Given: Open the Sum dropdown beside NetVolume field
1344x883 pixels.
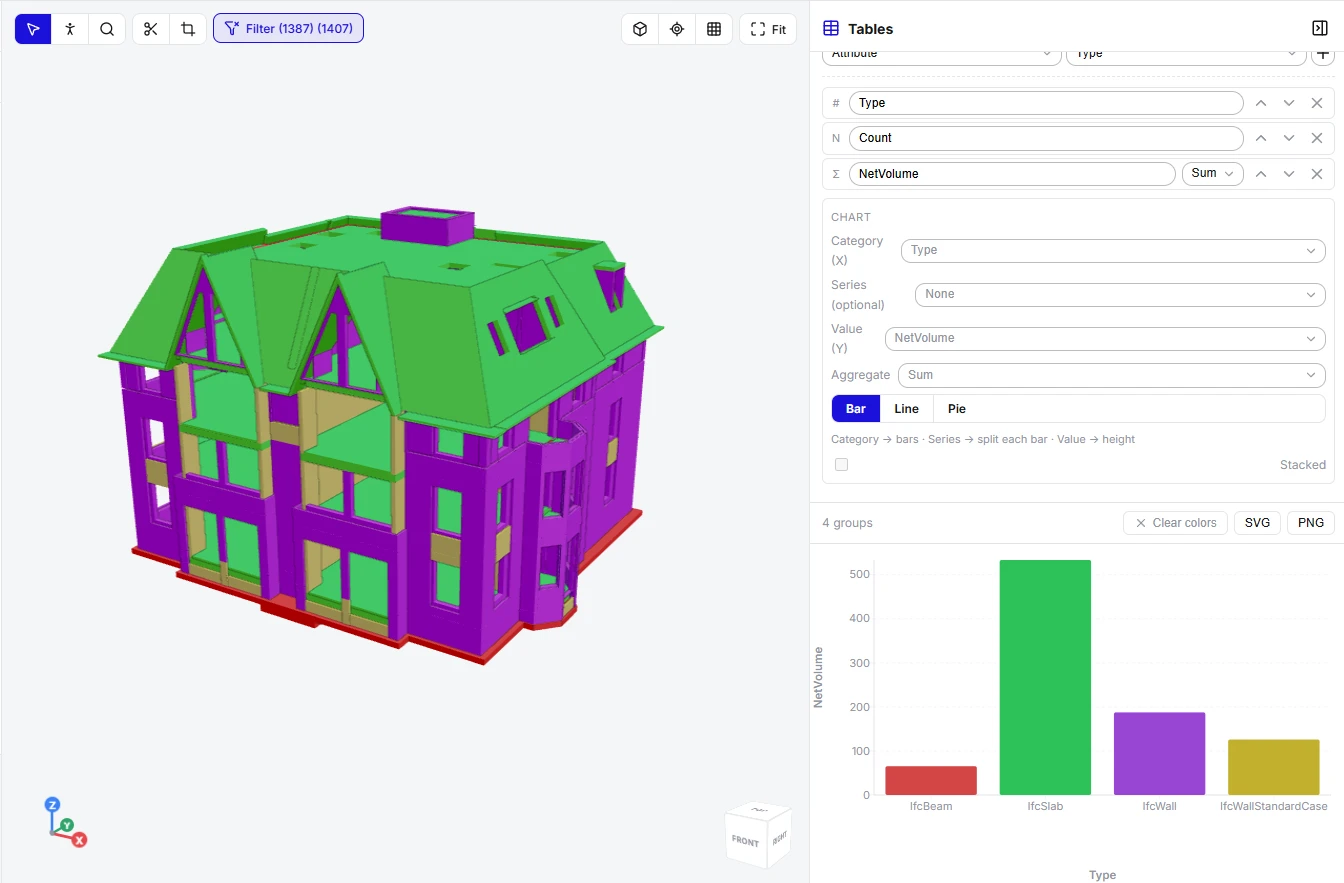Looking at the screenshot, I should coord(1213,174).
